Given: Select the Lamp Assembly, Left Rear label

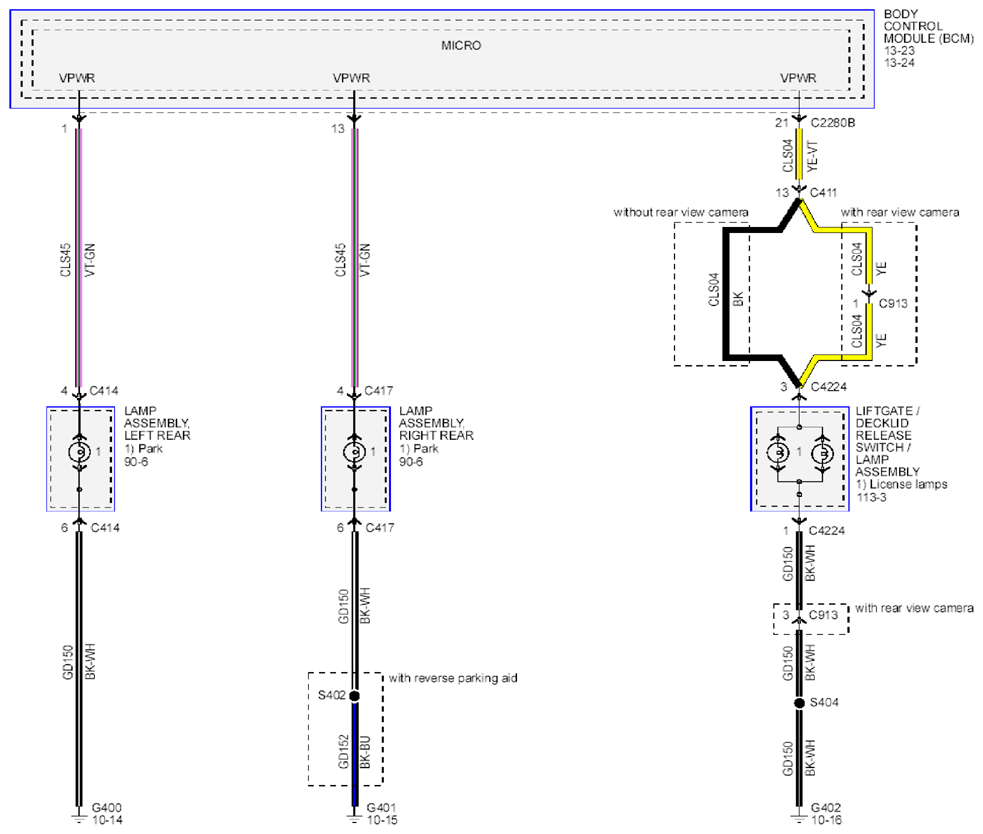Looking at the screenshot, I should [157, 423].
